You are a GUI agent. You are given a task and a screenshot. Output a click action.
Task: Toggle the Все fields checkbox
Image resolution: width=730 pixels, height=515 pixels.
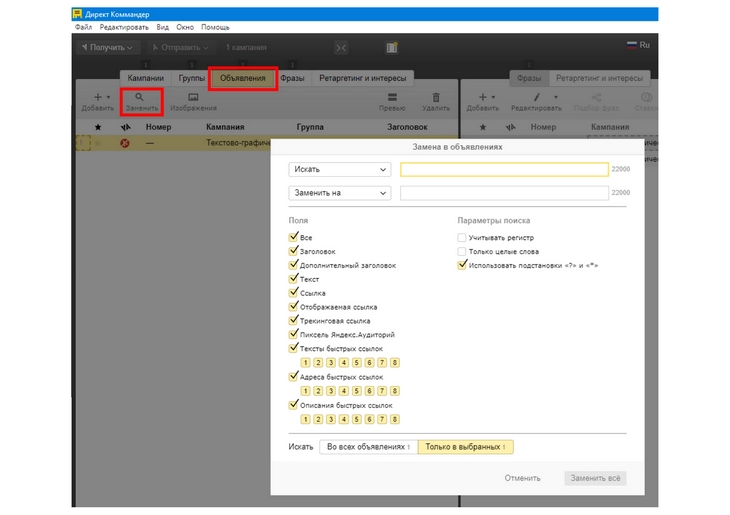pos(293,237)
